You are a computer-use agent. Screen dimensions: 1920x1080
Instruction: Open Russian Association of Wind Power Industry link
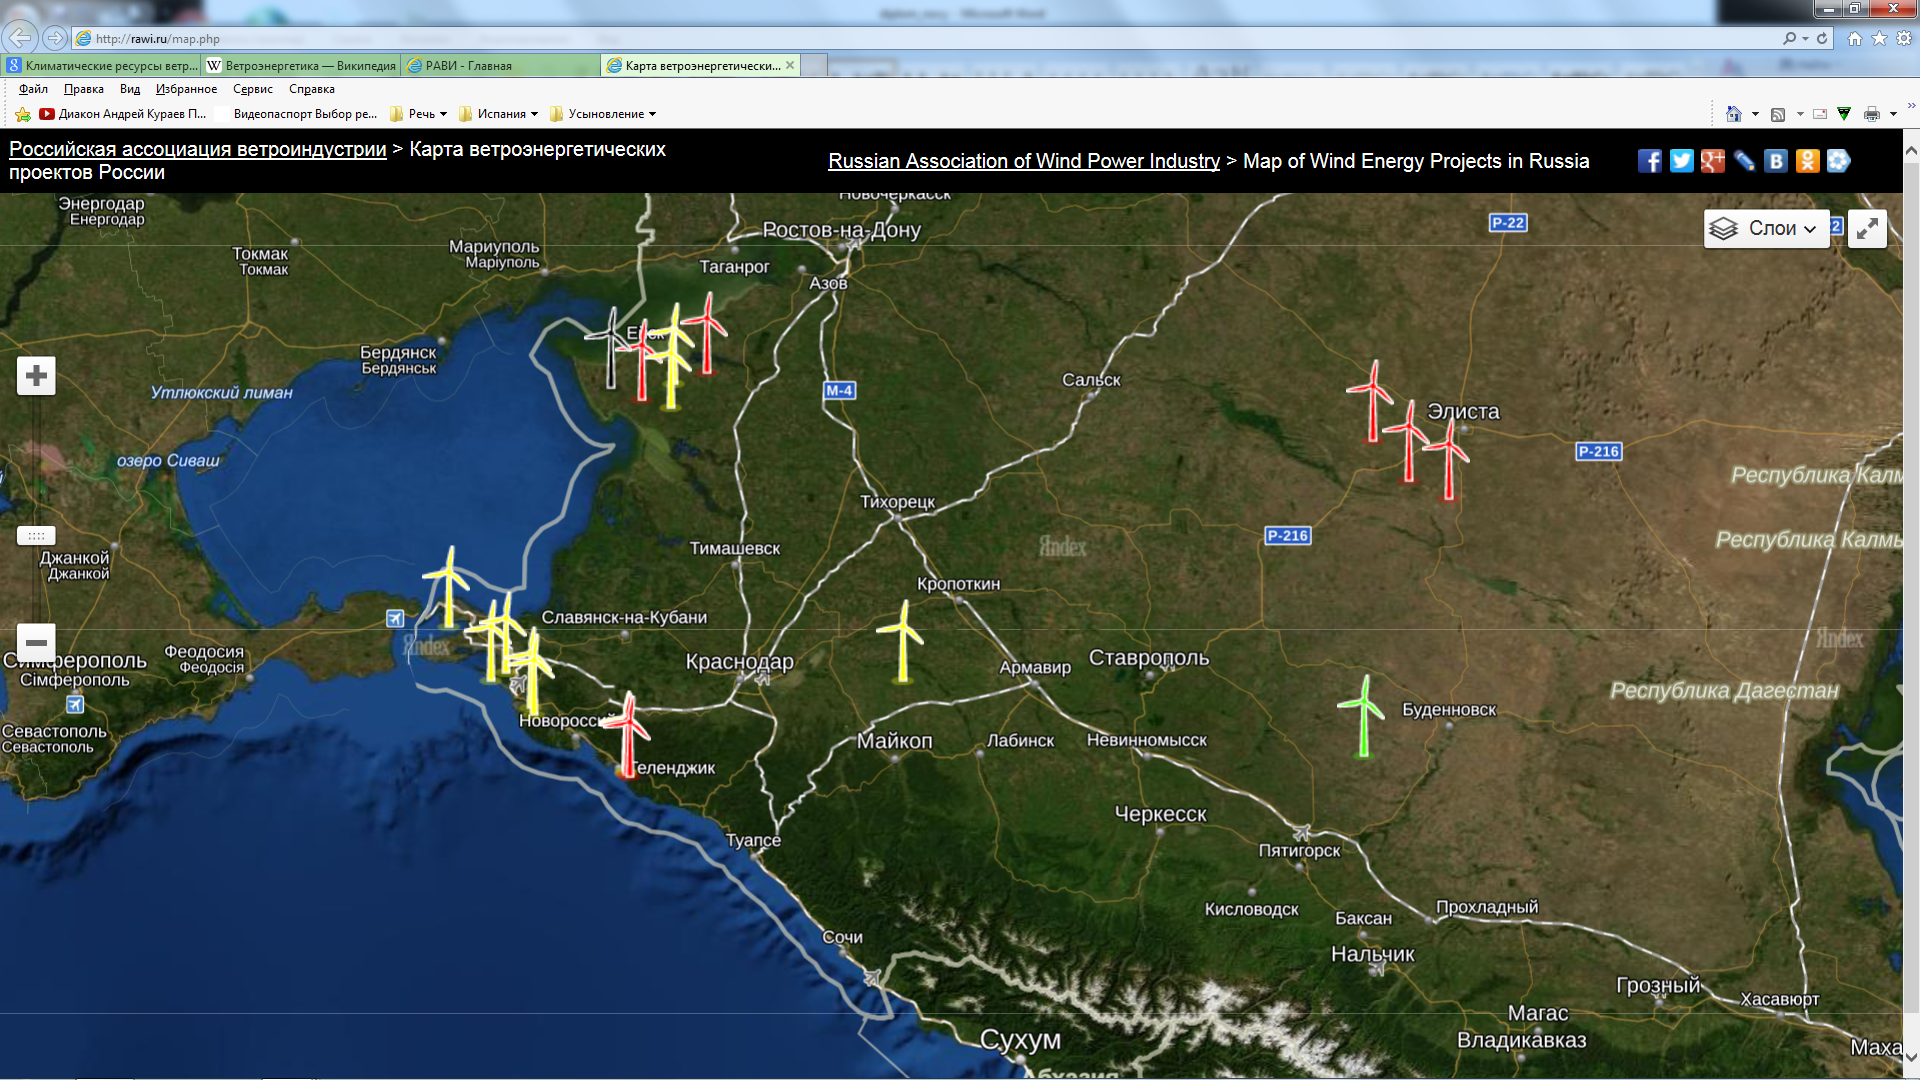point(1023,161)
